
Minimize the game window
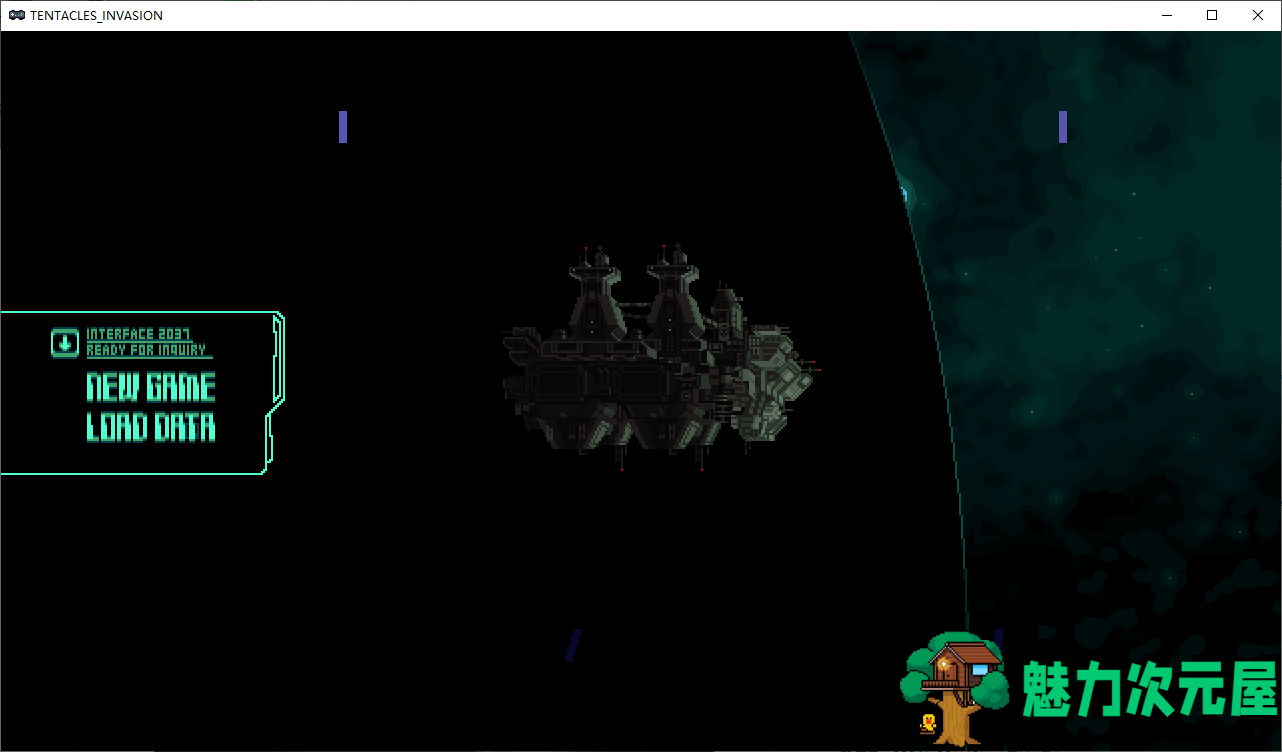coord(1166,15)
